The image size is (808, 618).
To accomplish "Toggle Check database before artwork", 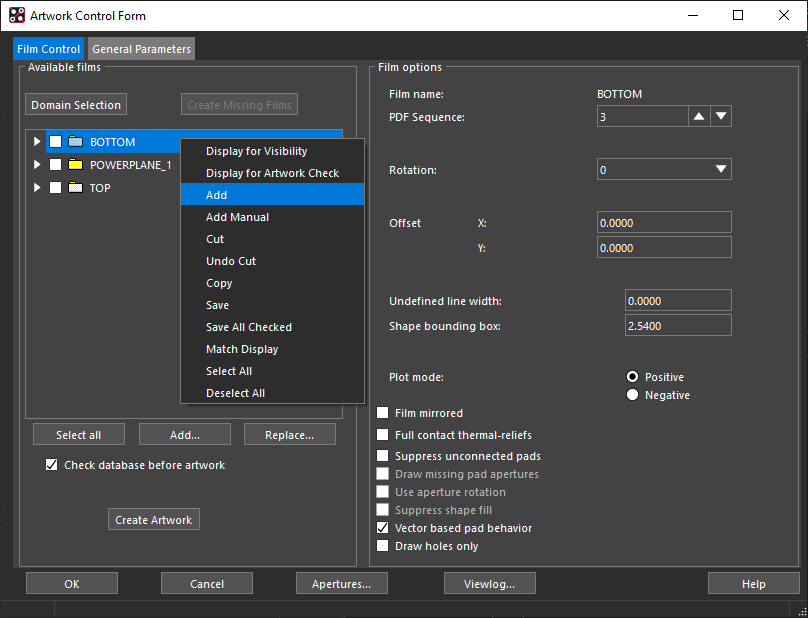I will point(52,465).
